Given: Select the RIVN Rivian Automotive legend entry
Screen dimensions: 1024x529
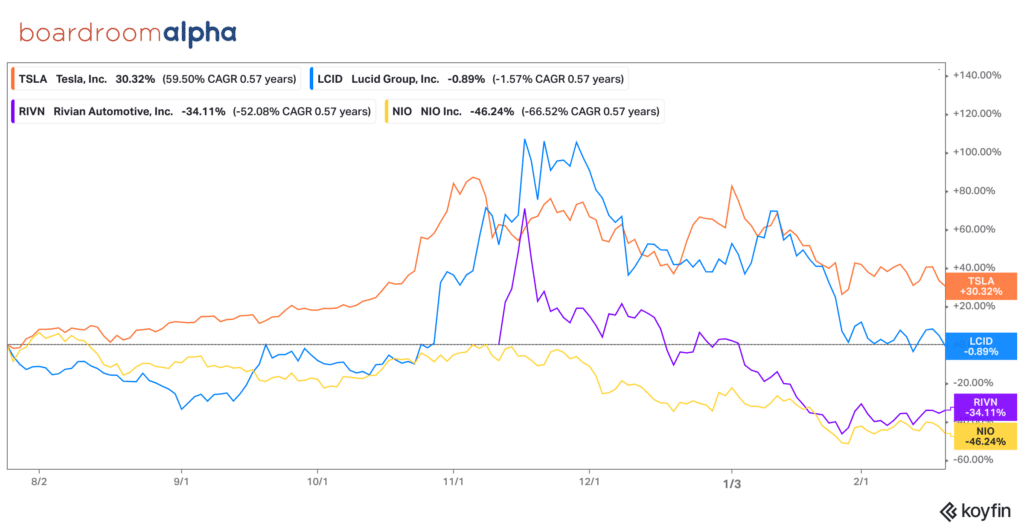Looking at the screenshot, I should [x=193, y=112].
